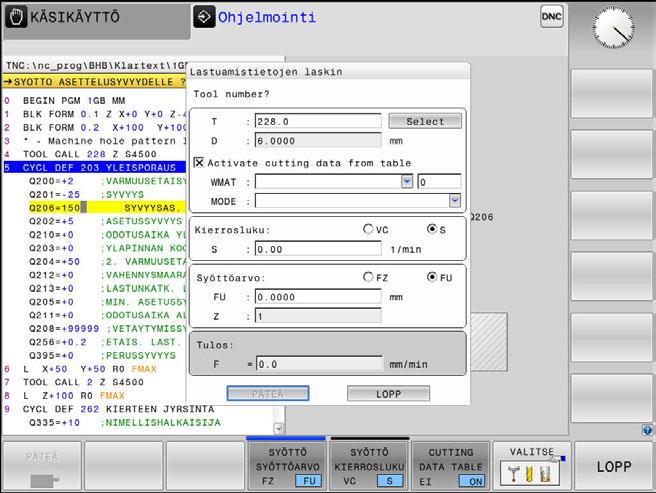
Task: Click the yellow SYOTTO ASETTELUSYVYYDELLE prompt bar
Action: point(95,82)
